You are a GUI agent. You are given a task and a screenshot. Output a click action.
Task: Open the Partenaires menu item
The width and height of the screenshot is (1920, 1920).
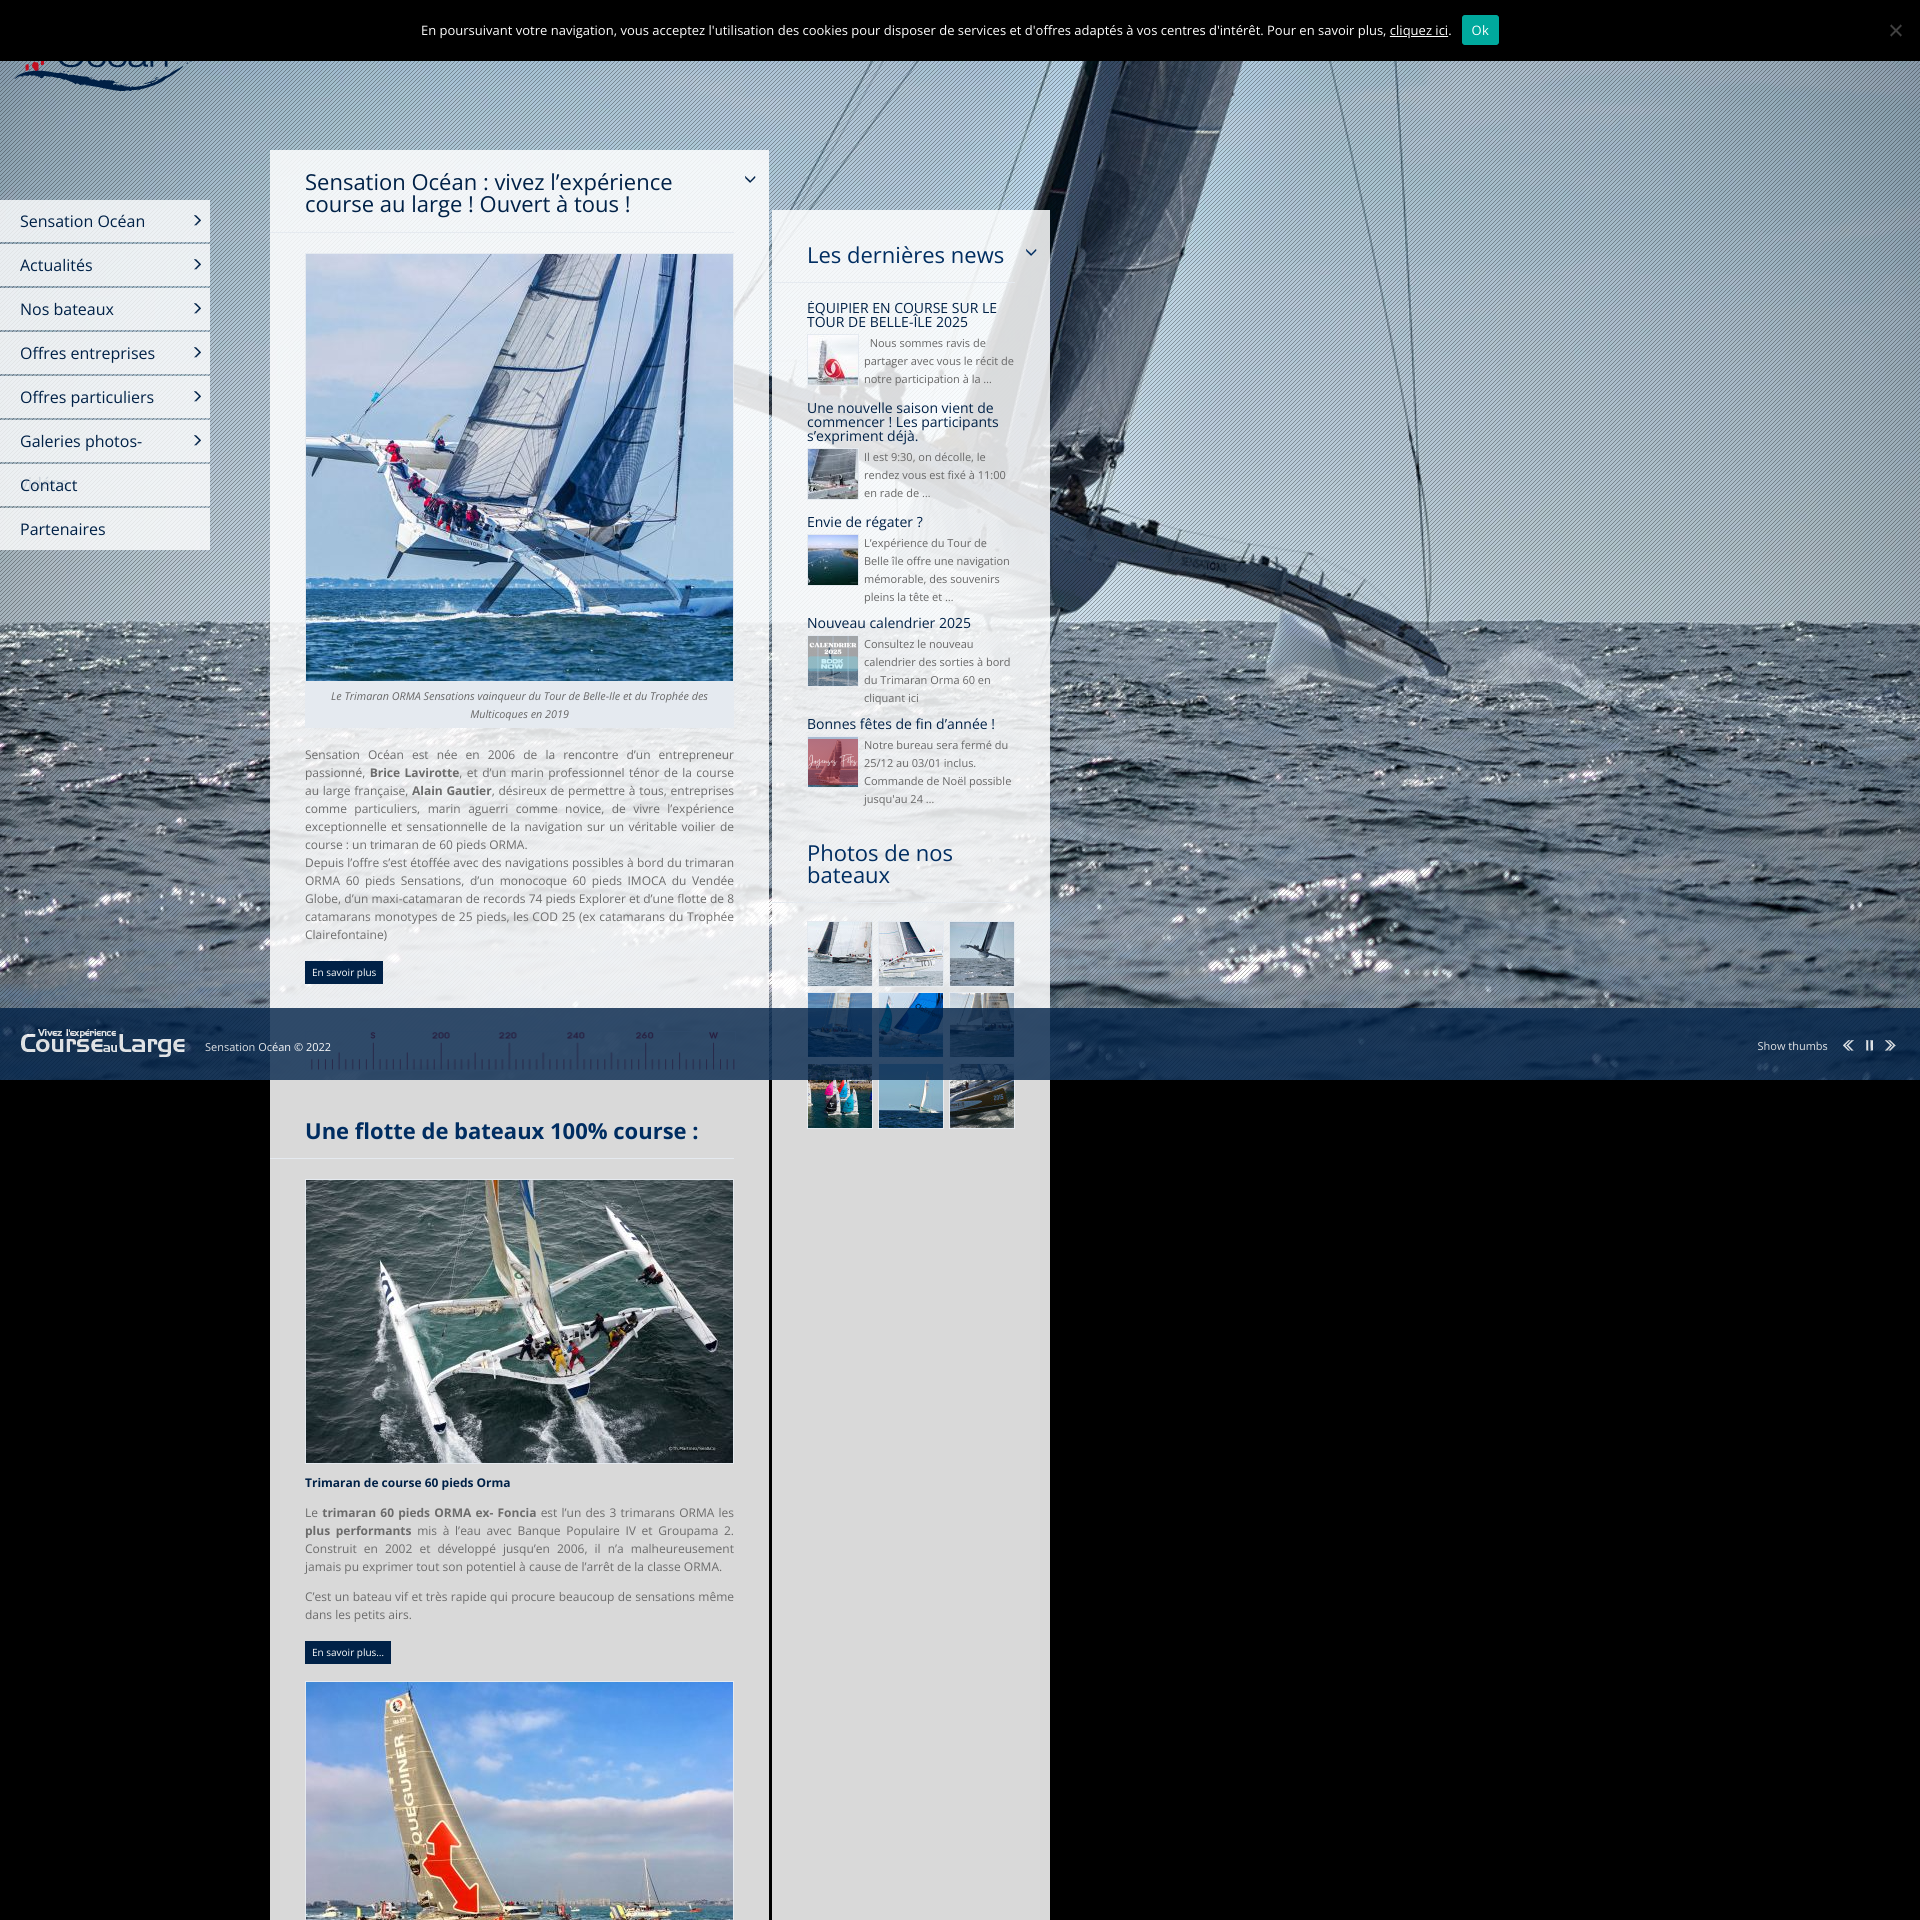pos(105,529)
